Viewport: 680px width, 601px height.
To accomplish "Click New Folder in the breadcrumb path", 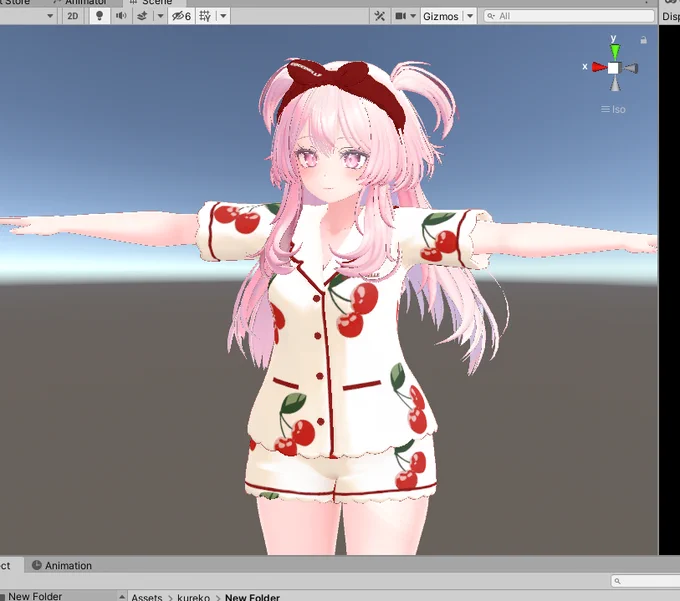I will point(252,597).
